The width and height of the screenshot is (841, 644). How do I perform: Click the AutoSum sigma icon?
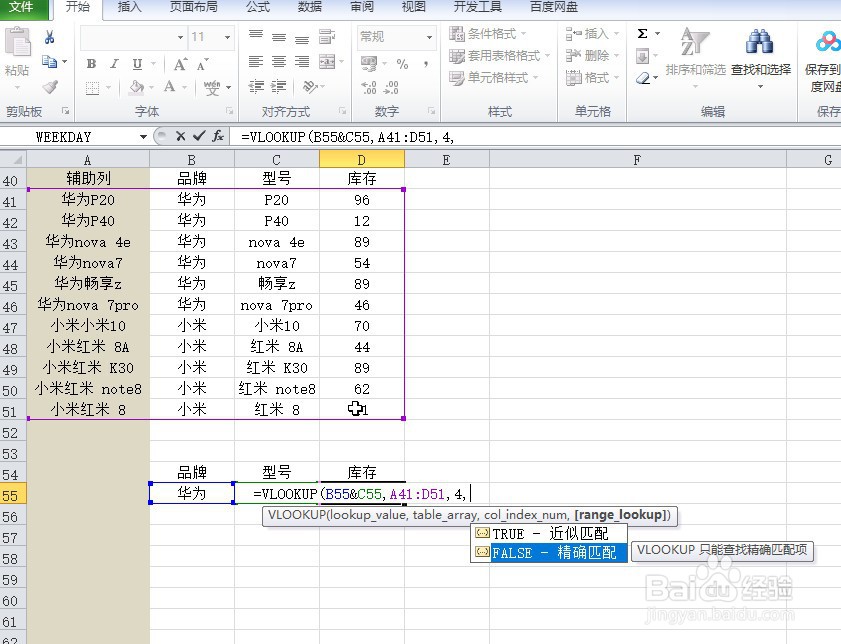pos(642,34)
